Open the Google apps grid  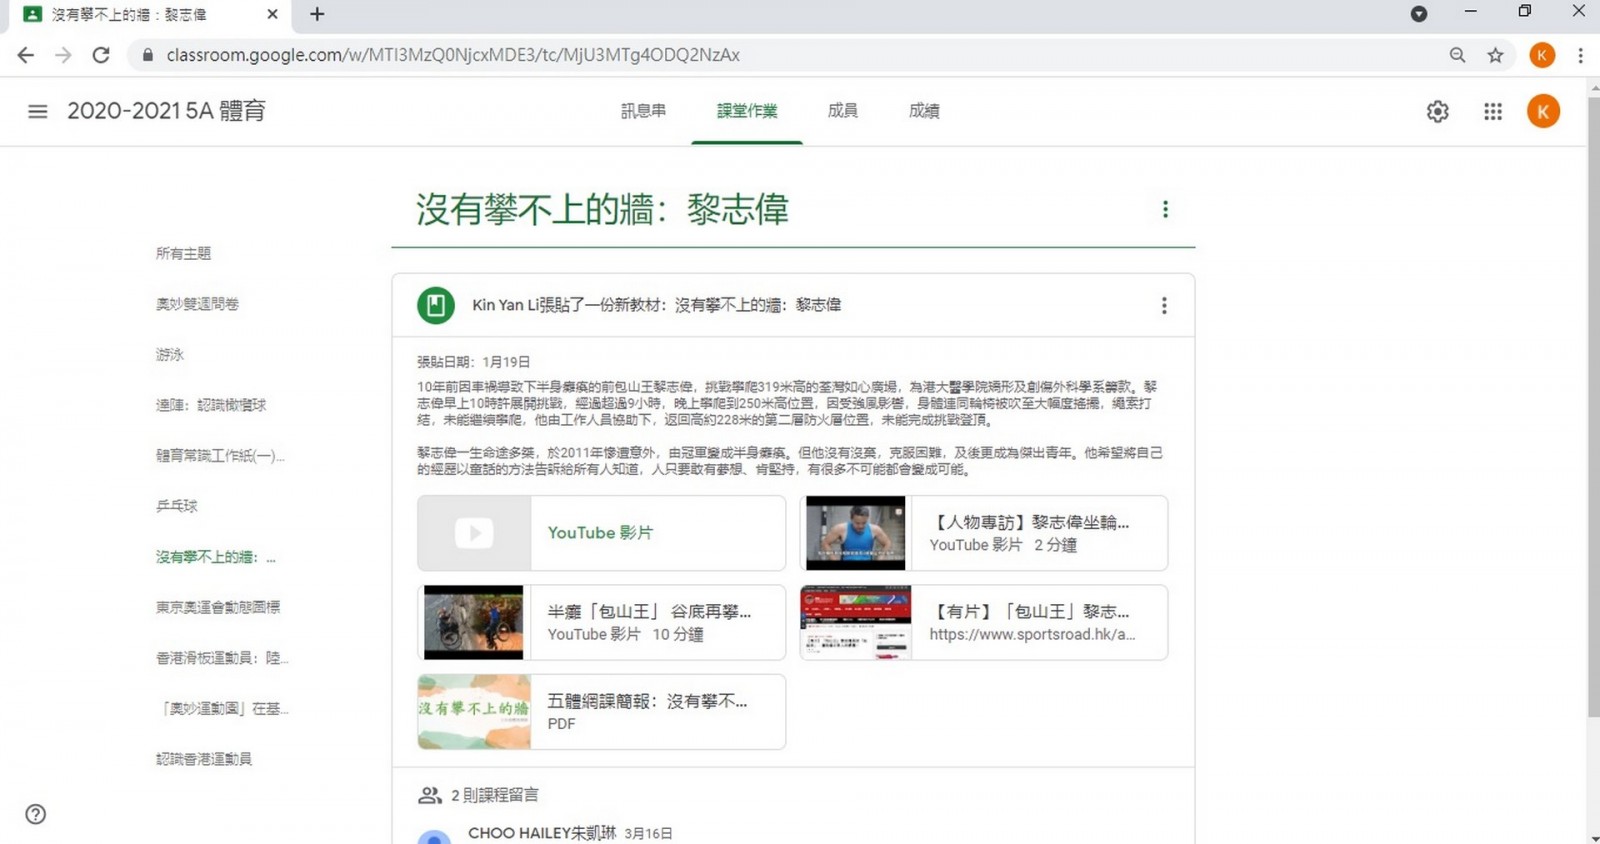[x=1492, y=111]
